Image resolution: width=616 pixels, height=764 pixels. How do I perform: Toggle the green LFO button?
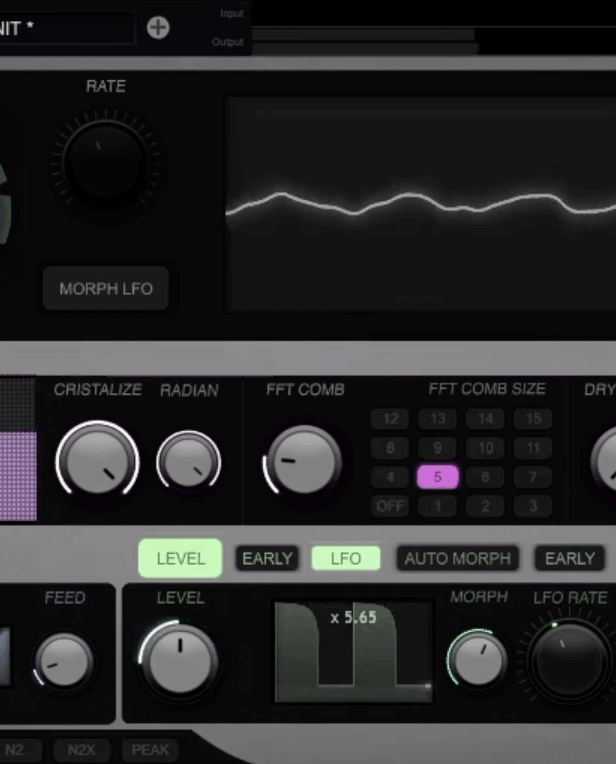(x=346, y=558)
